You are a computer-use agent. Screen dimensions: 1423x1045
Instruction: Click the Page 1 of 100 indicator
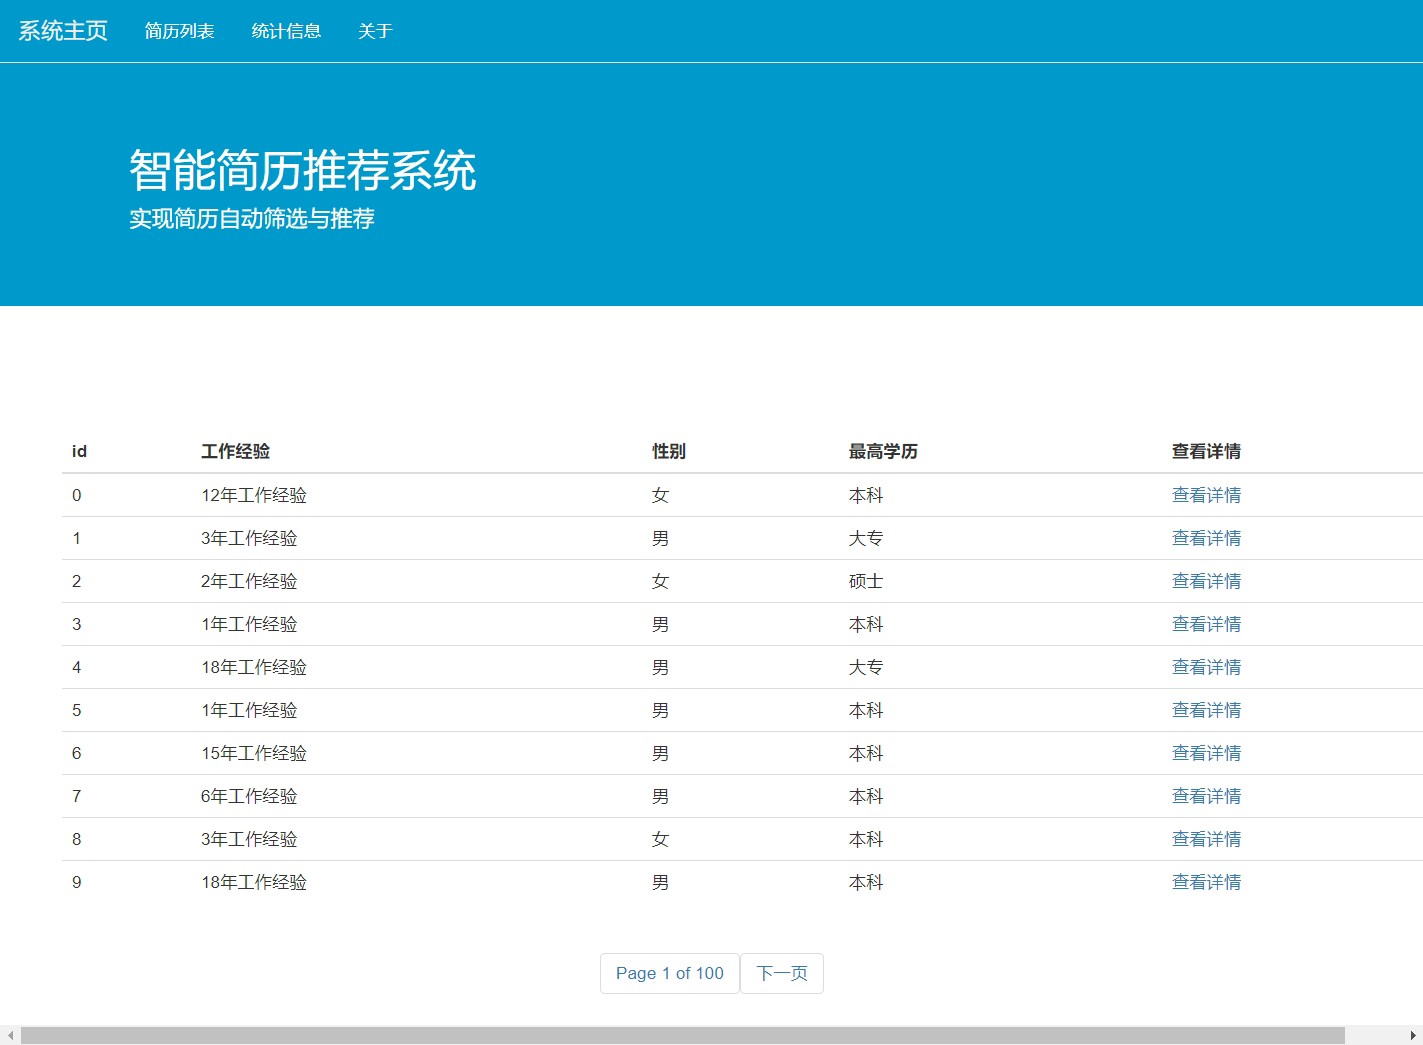click(669, 973)
